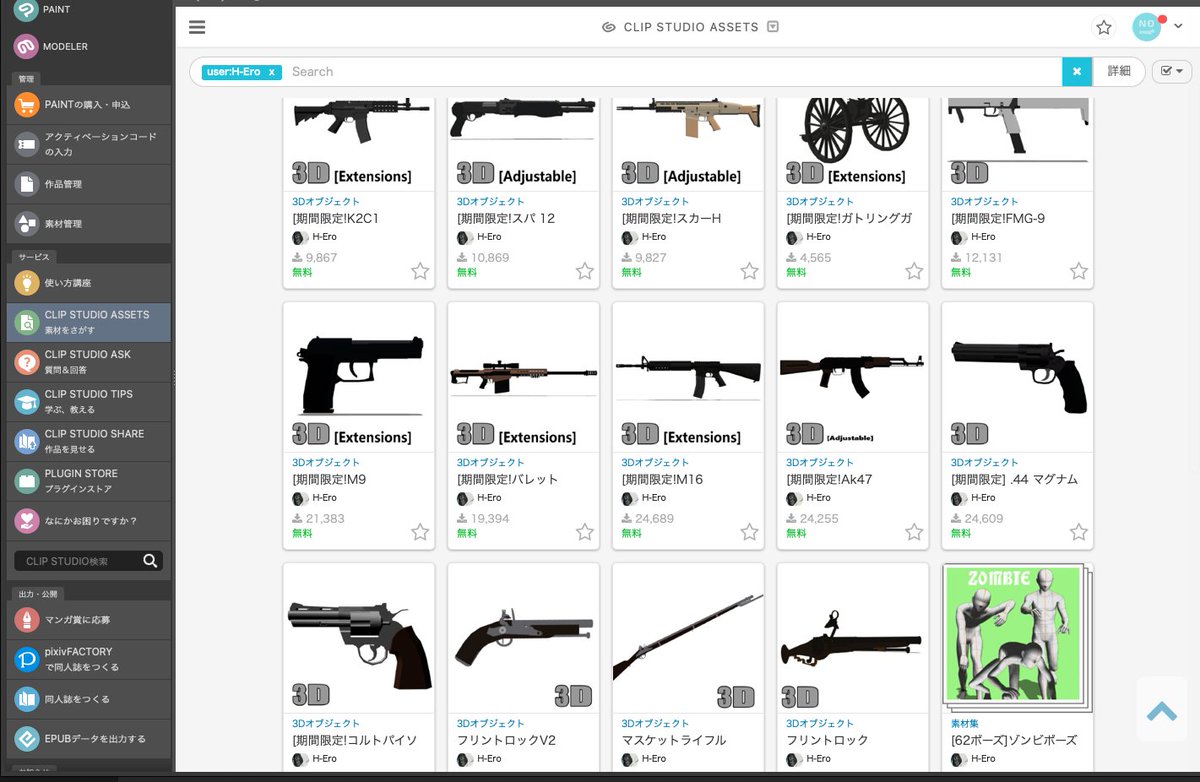Favorite the M16 asset star
The width and height of the screenshot is (1200, 782).
coord(749,532)
